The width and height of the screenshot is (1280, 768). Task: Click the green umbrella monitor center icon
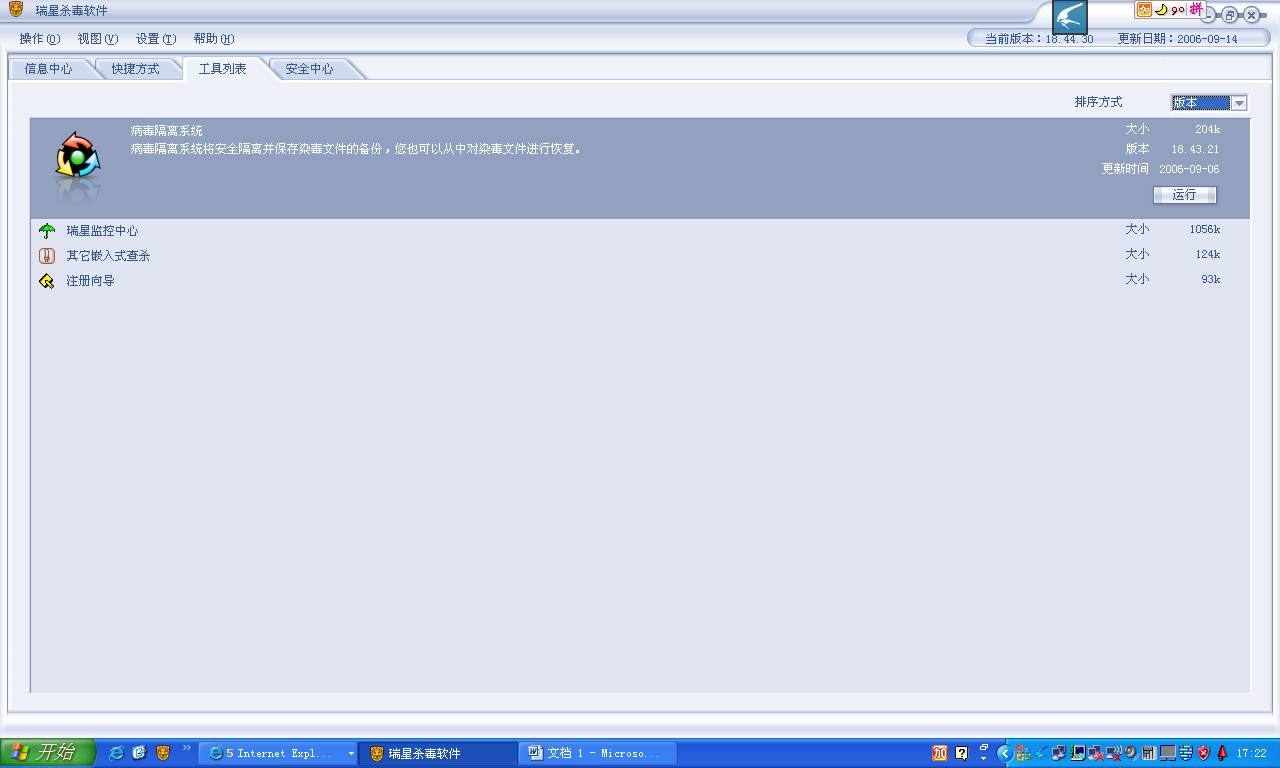pos(47,231)
